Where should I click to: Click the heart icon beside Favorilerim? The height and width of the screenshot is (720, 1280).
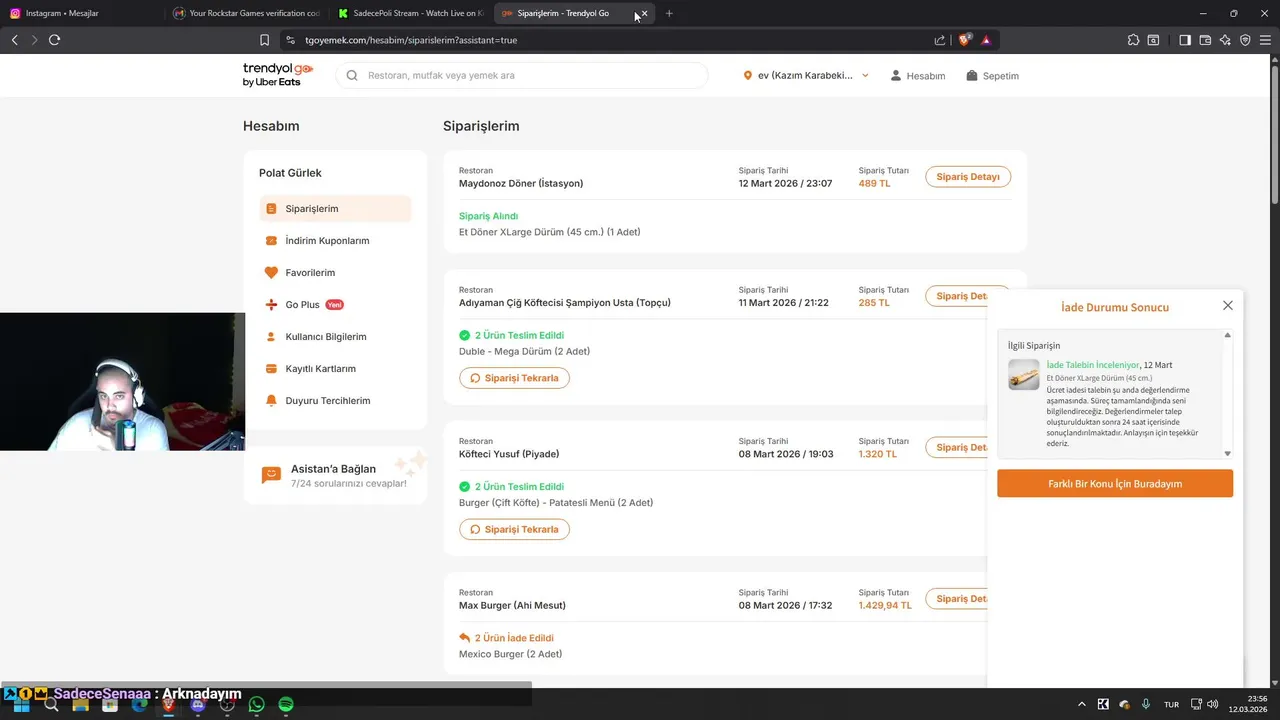(x=271, y=273)
